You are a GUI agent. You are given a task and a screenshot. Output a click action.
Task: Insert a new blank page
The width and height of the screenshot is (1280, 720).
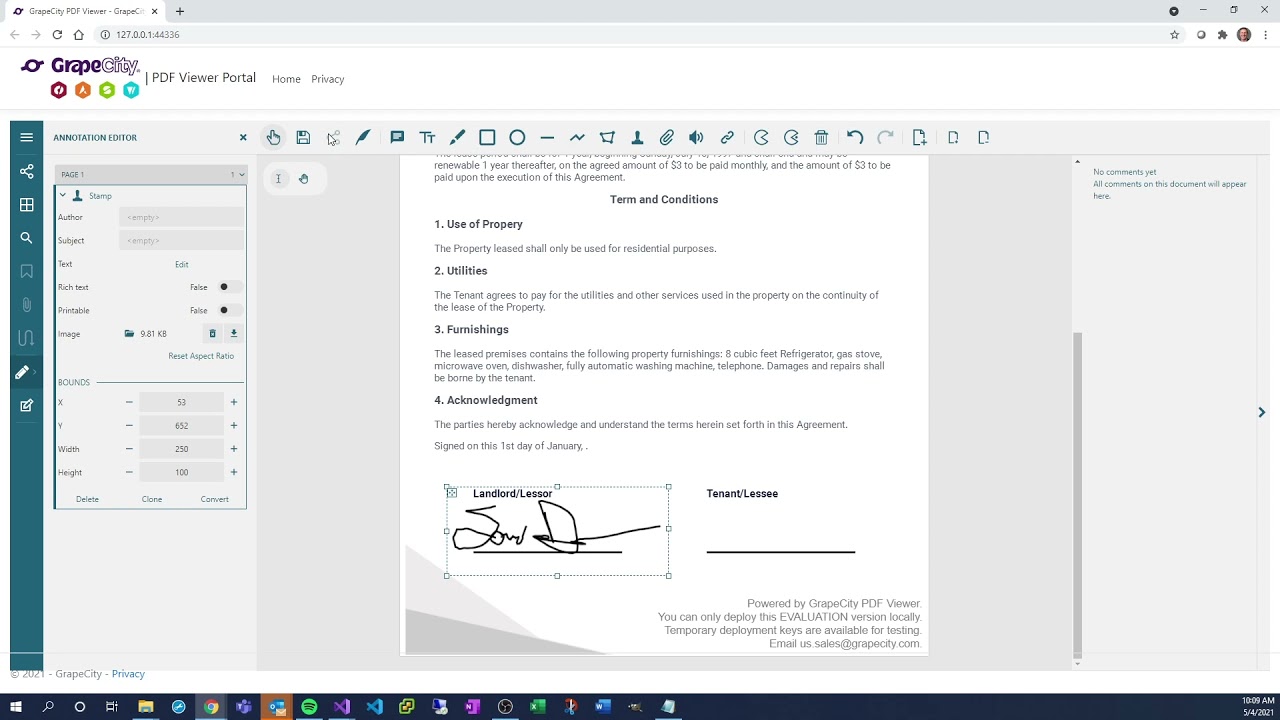click(x=919, y=137)
